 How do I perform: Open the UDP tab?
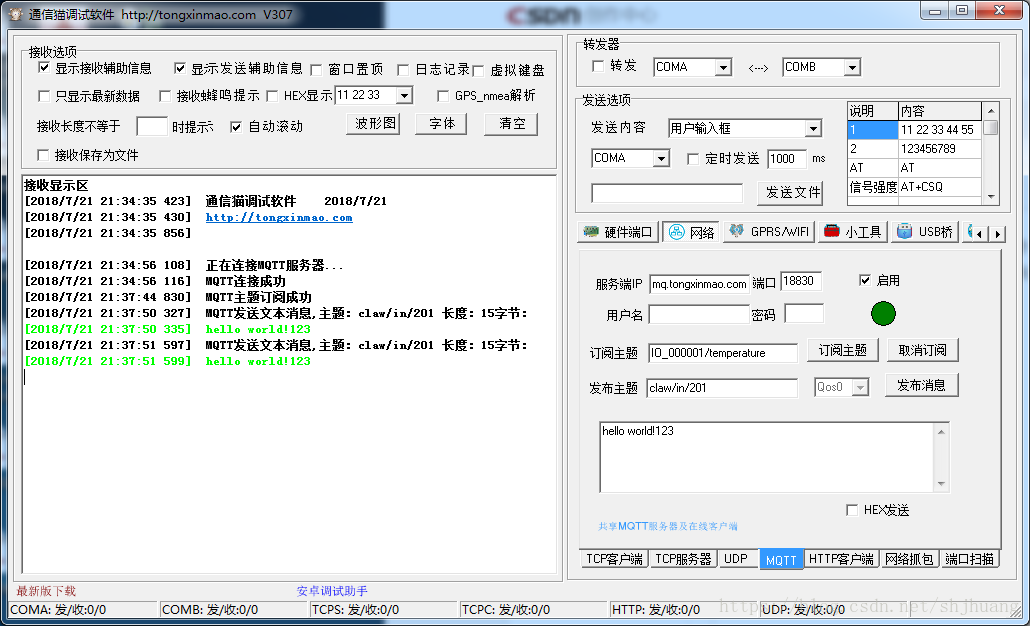pos(736,559)
